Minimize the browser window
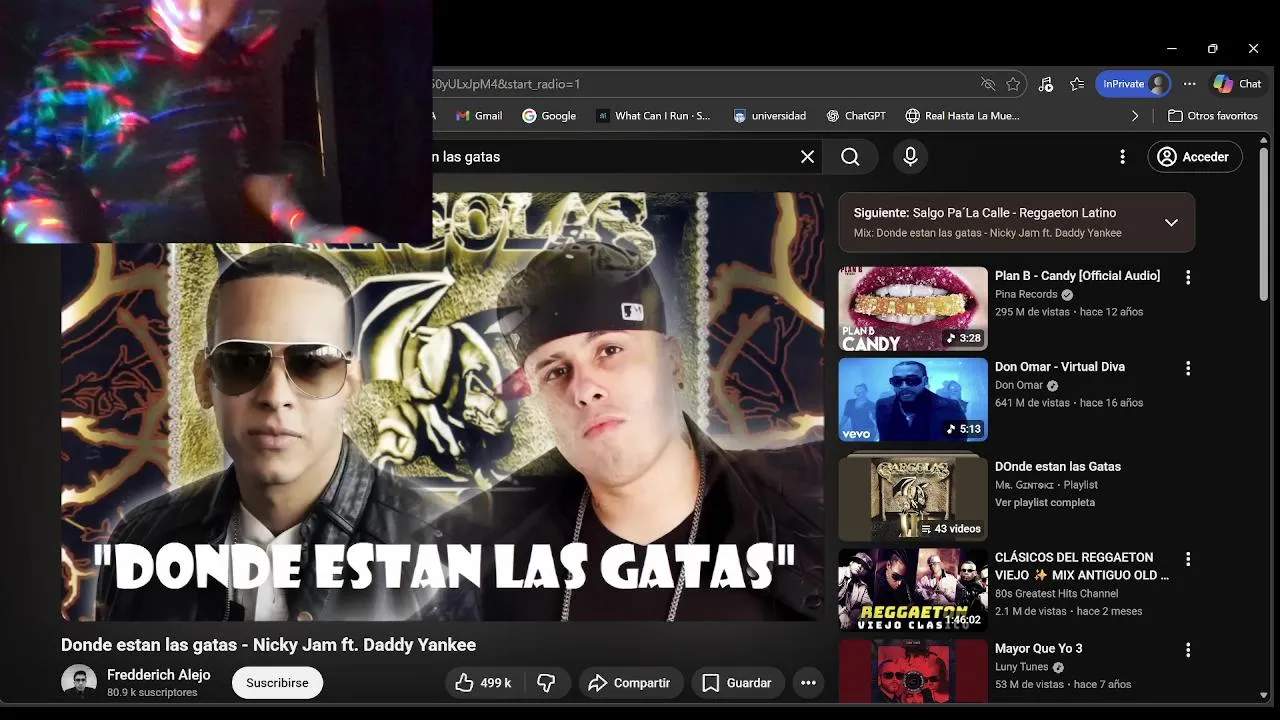This screenshot has width=1280, height=720. pyautogui.click(x=1171, y=48)
